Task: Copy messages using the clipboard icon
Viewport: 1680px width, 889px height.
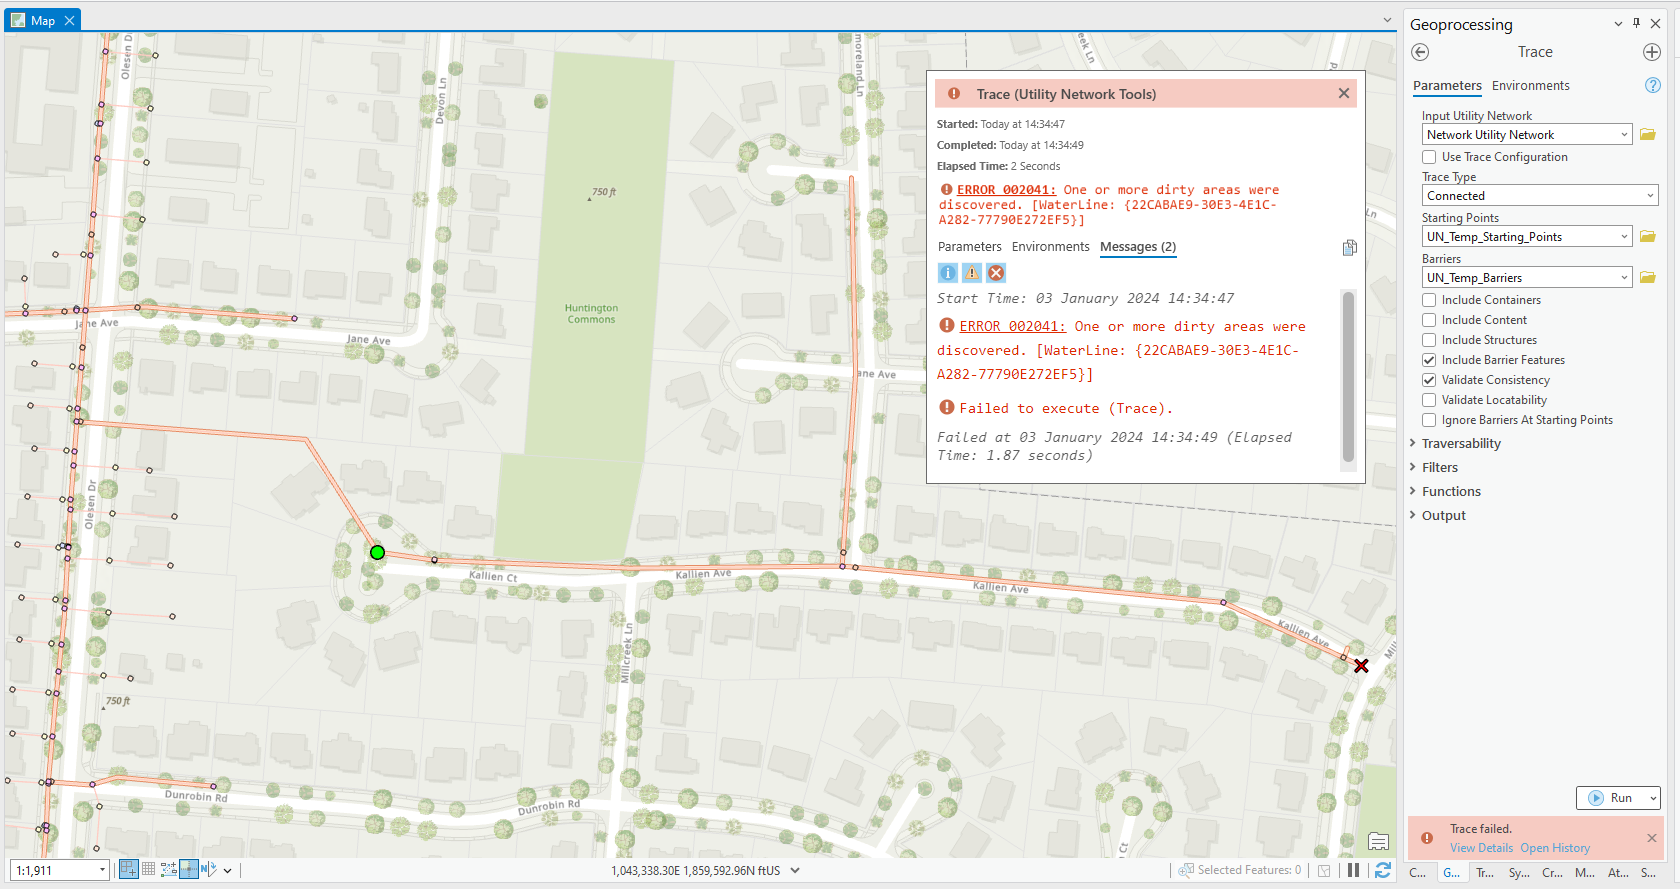Action: [1349, 248]
